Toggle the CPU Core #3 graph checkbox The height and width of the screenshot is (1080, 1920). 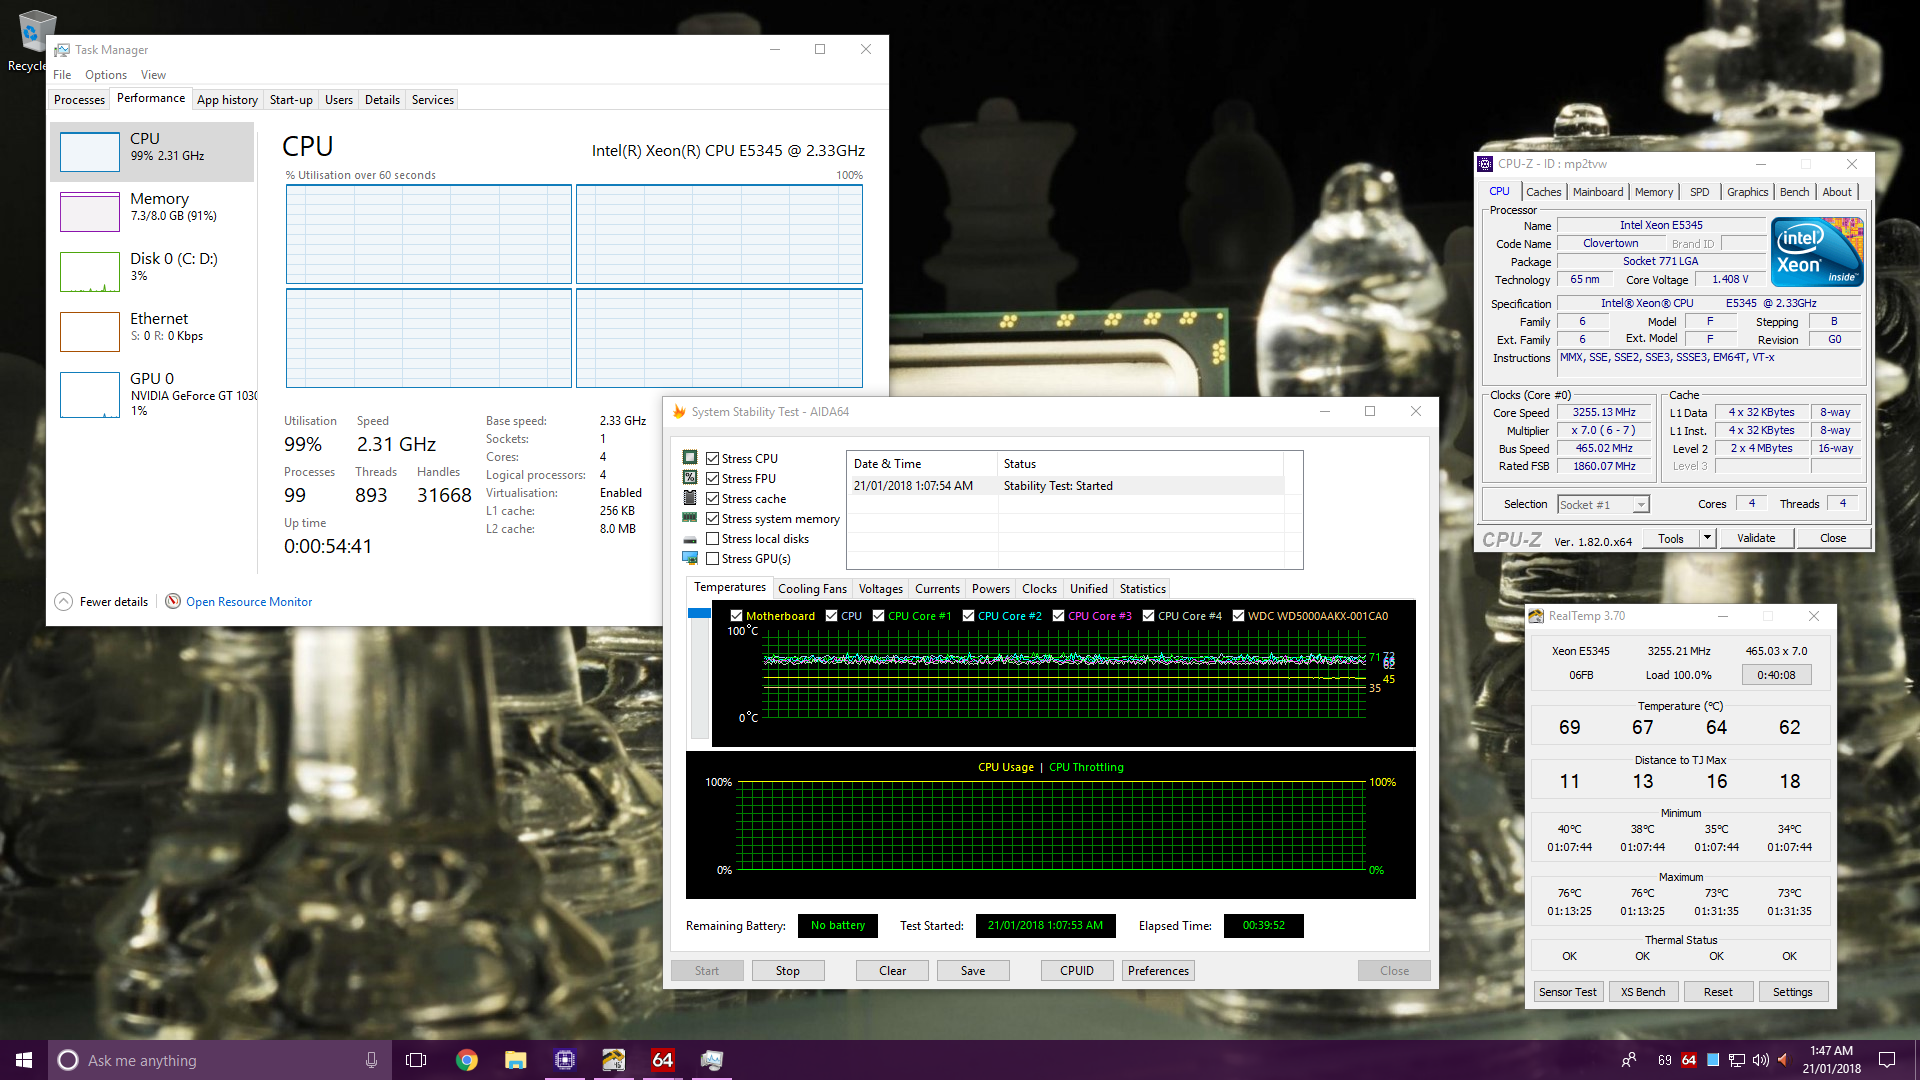1058,616
